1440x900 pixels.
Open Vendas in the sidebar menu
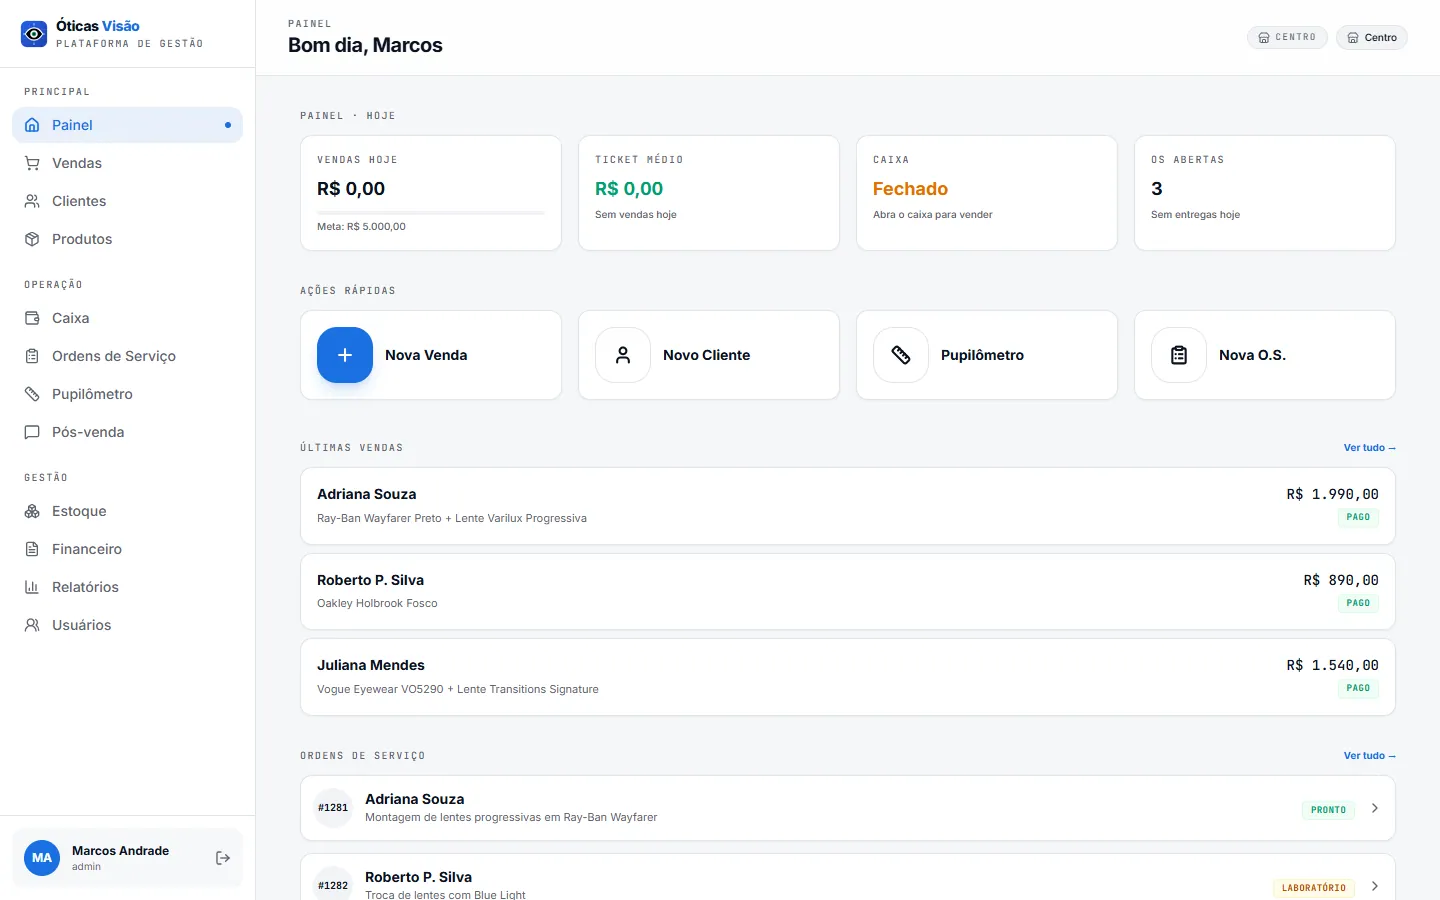pyautogui.click(x=127, y=163)
